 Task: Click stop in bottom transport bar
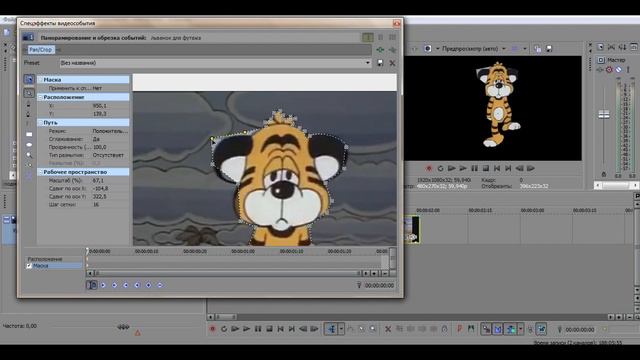(x=269, y=329)
